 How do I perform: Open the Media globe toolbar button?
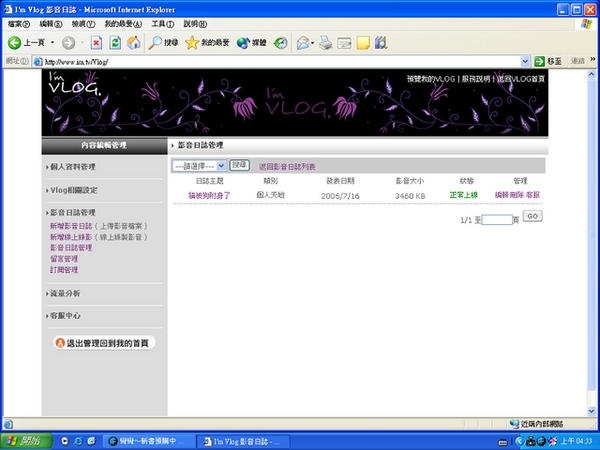pyautogui.click(x=251, y=42)
